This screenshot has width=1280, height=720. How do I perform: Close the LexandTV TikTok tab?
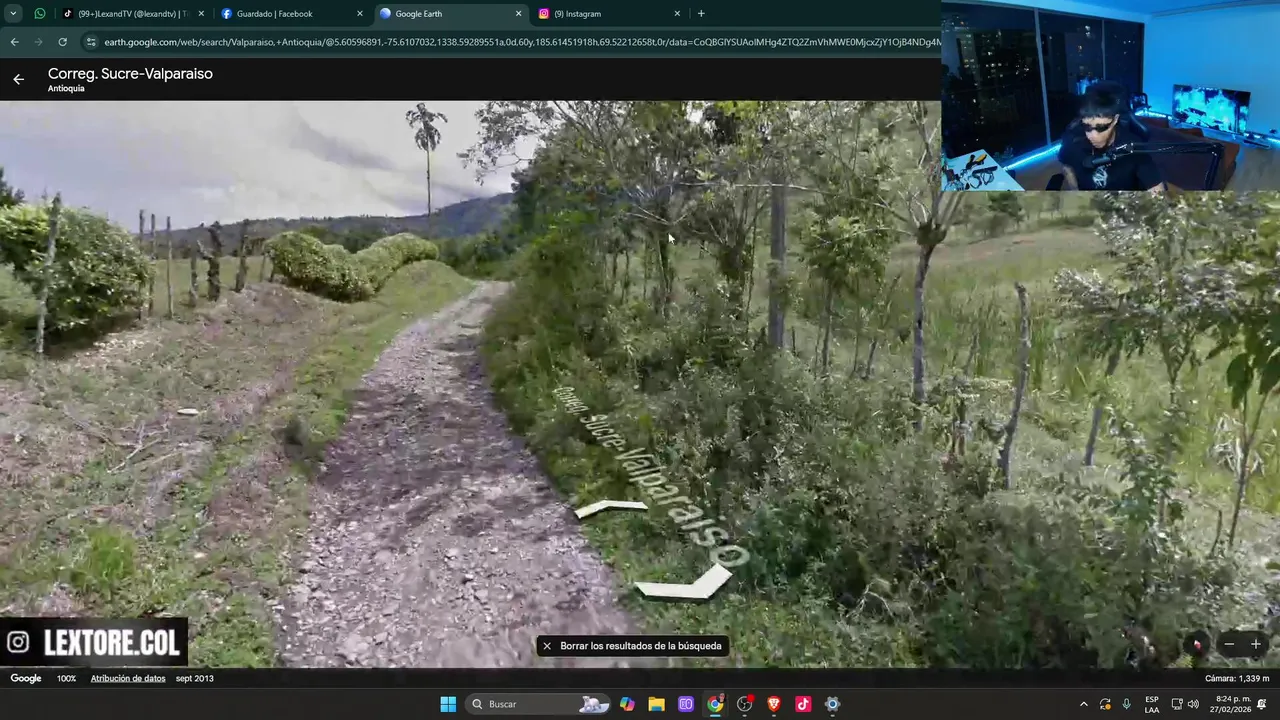coord(201,14)
